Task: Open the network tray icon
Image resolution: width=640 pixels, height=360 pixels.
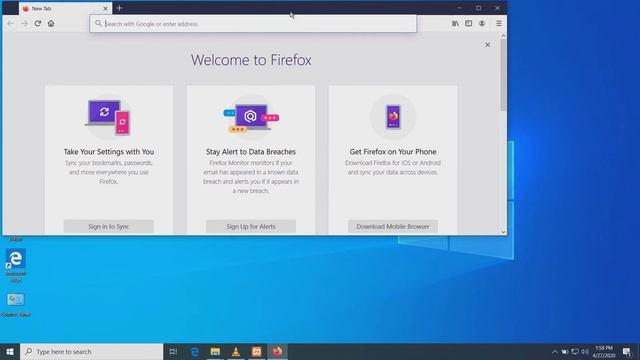Action: tap(575, 351)
